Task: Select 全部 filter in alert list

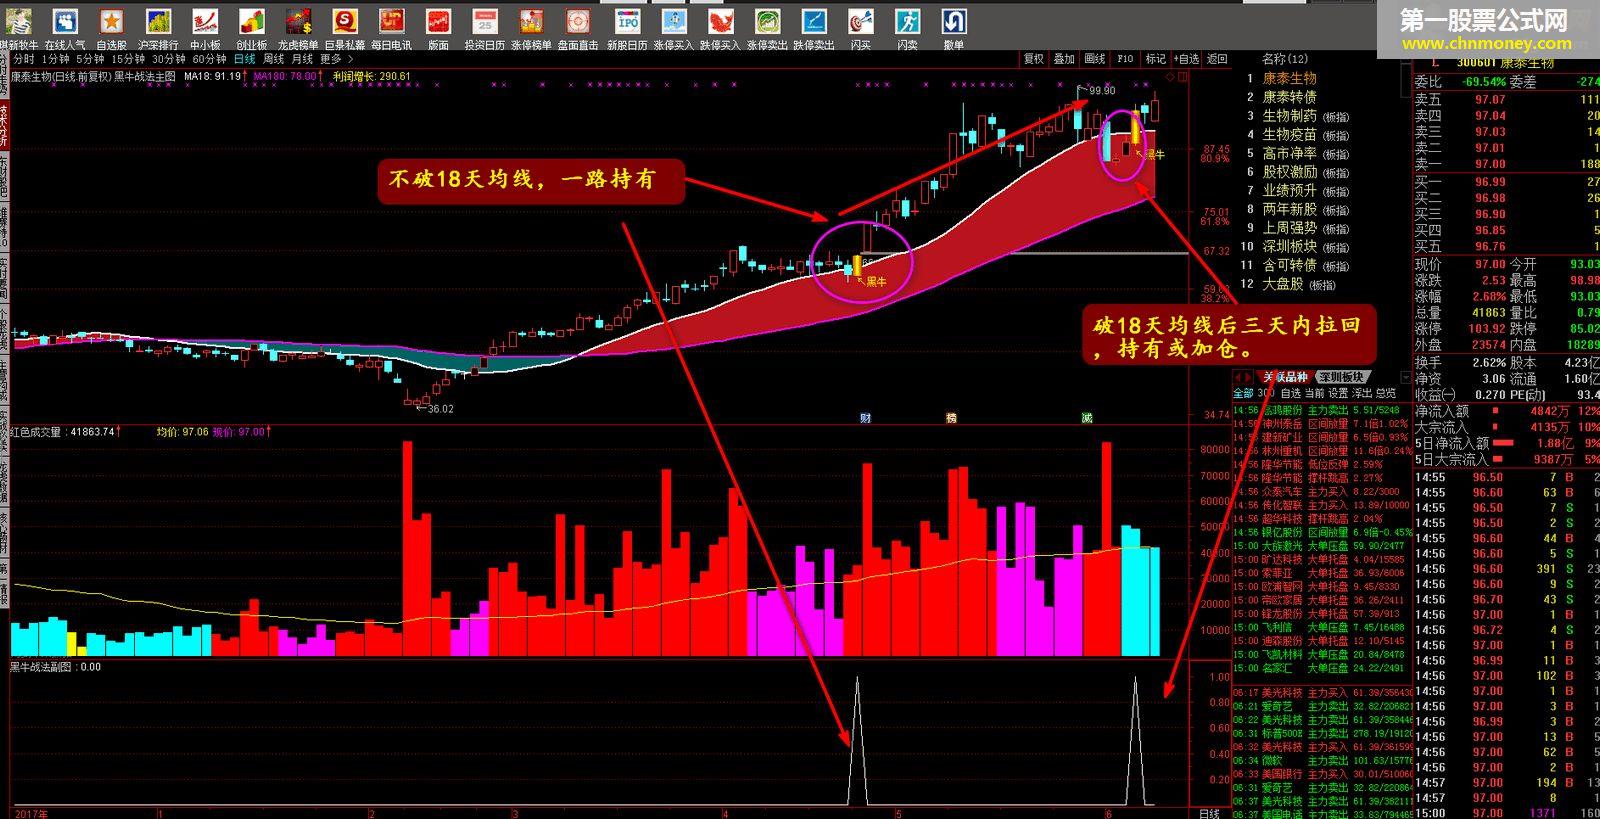Action: click(1243, 393)
